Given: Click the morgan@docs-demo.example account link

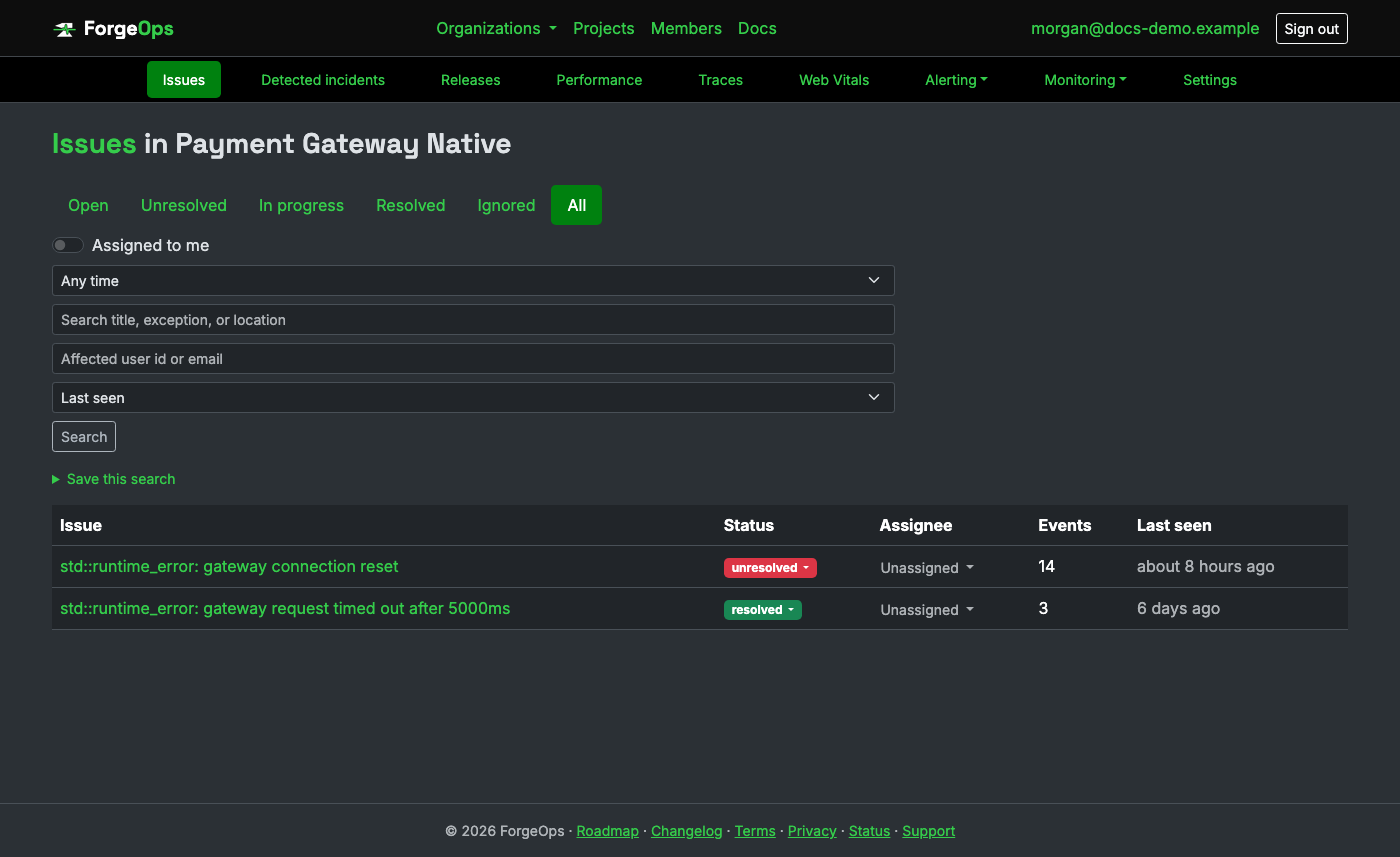Looking at the screenshot, I should [1145, 28].
